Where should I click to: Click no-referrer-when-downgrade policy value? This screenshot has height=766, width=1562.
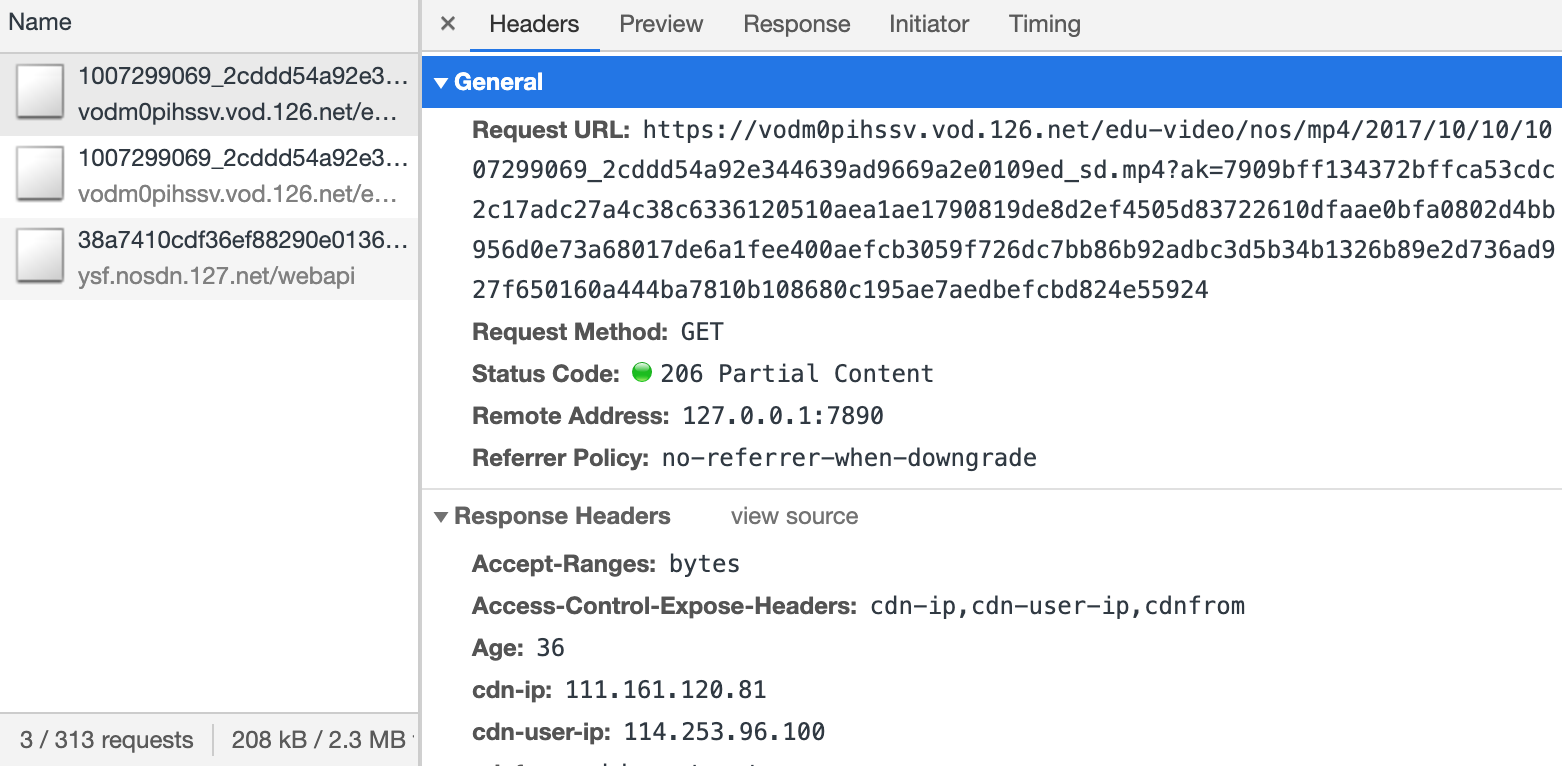click(849, 458)
